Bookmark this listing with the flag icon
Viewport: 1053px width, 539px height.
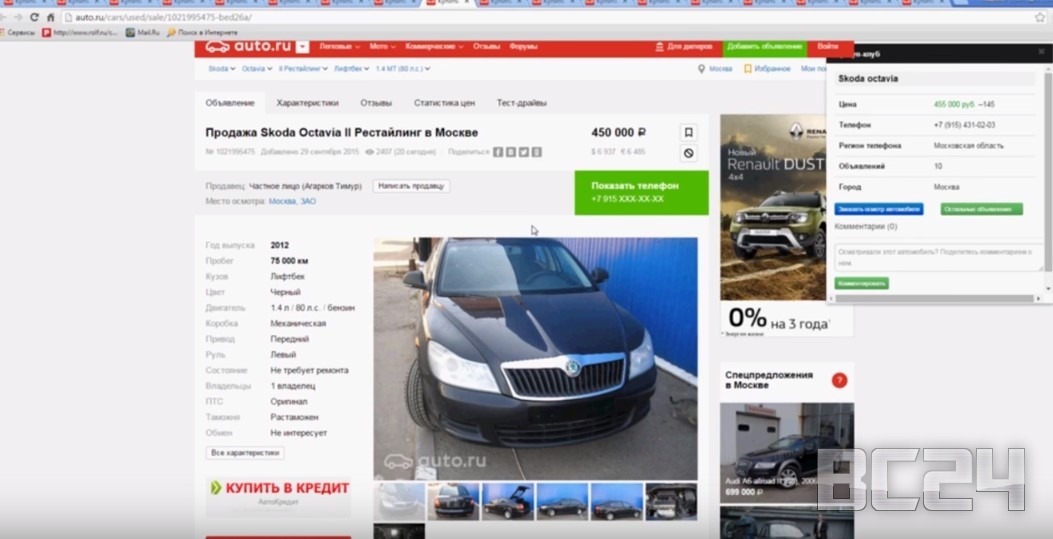pyautogui.click(x=688, y=132)
